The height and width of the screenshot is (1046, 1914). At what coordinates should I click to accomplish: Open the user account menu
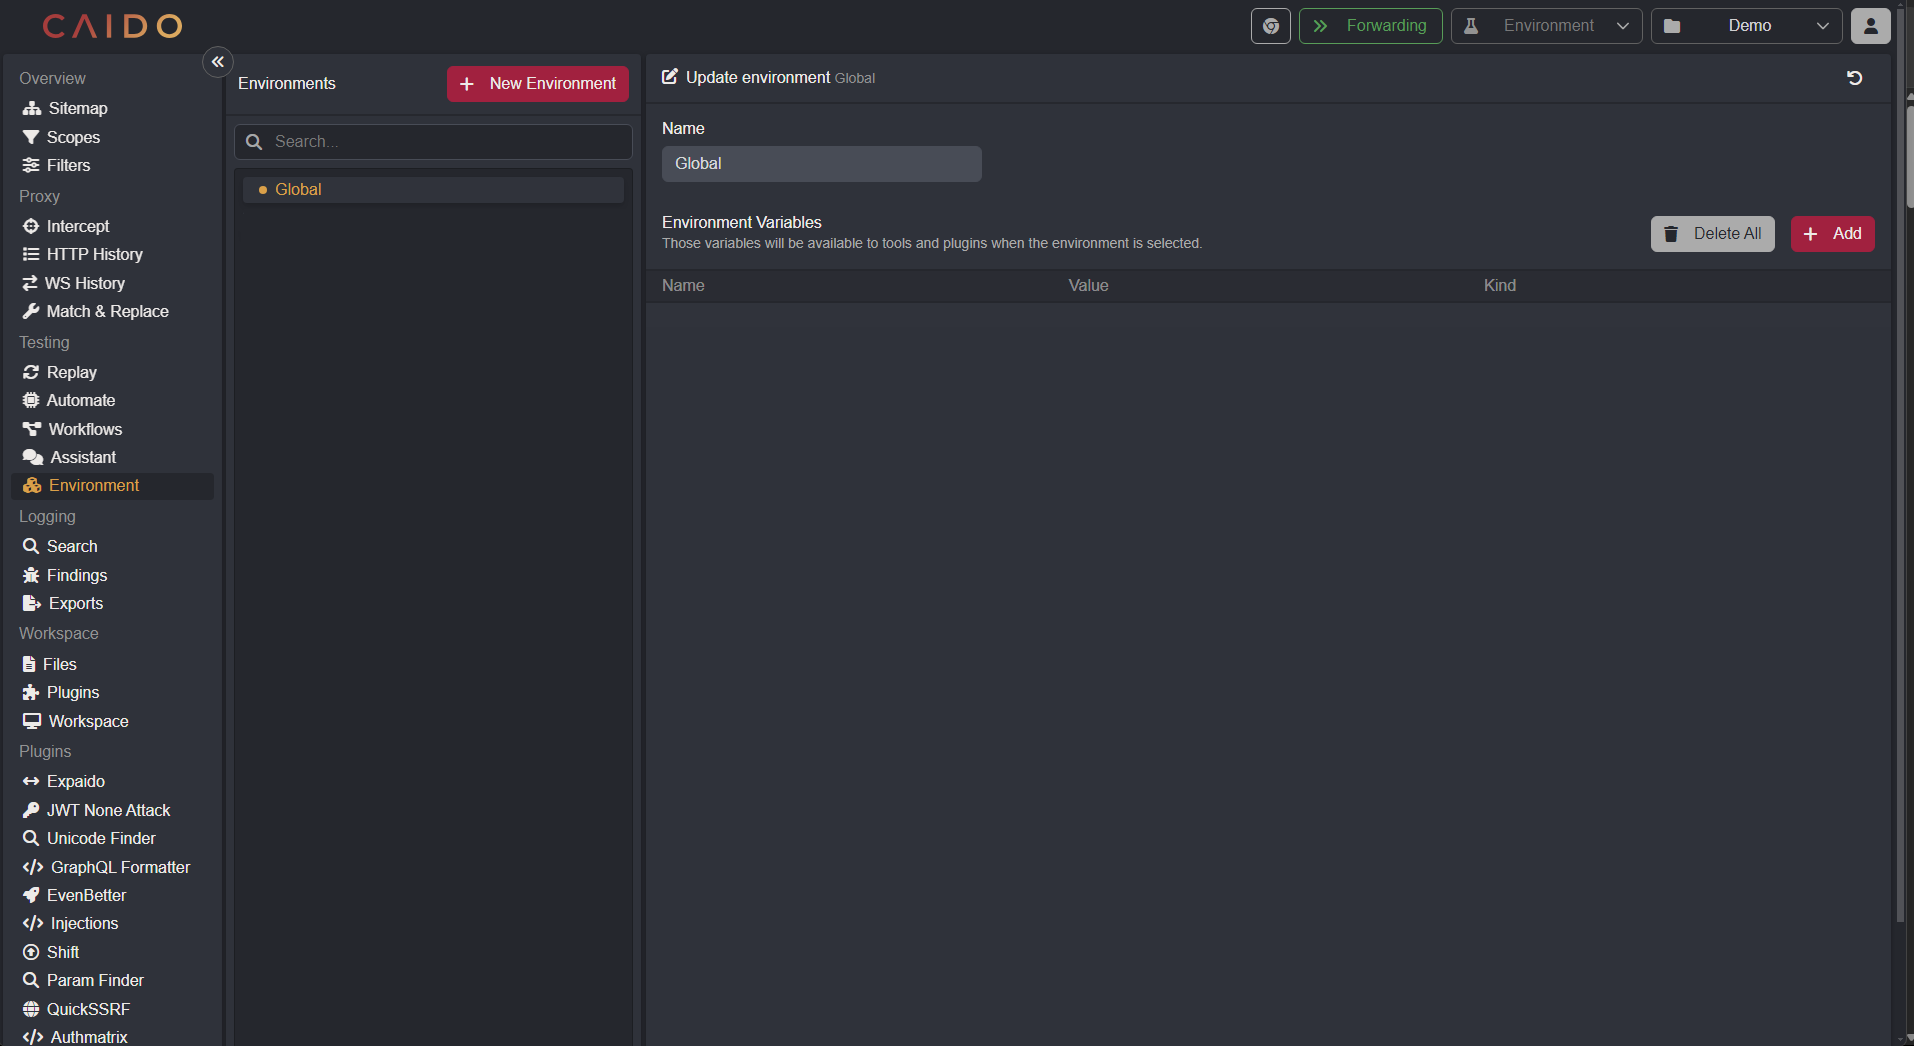coord(1870,26)
